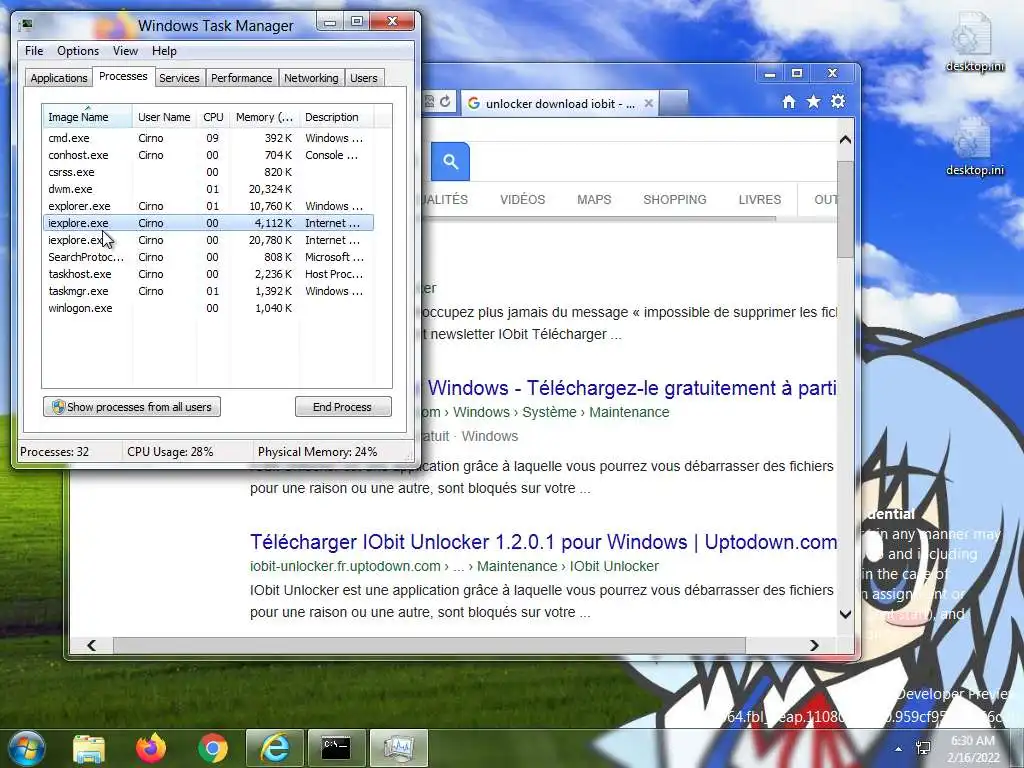Click the browser Home icon
The width and height of the screenshot is (1024, 768).
point(789,102)
